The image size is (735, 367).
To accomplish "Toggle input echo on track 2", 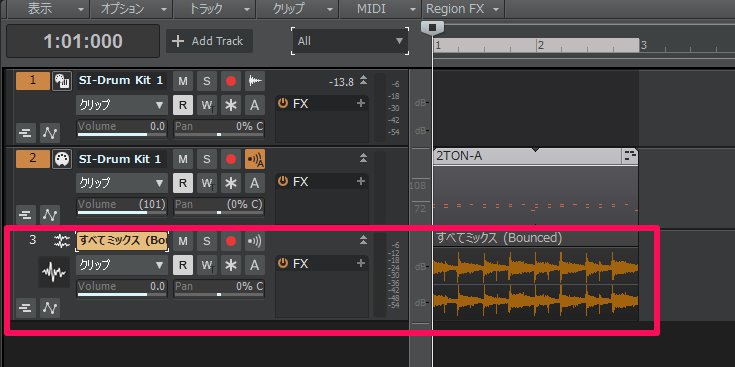I will 255,159.
